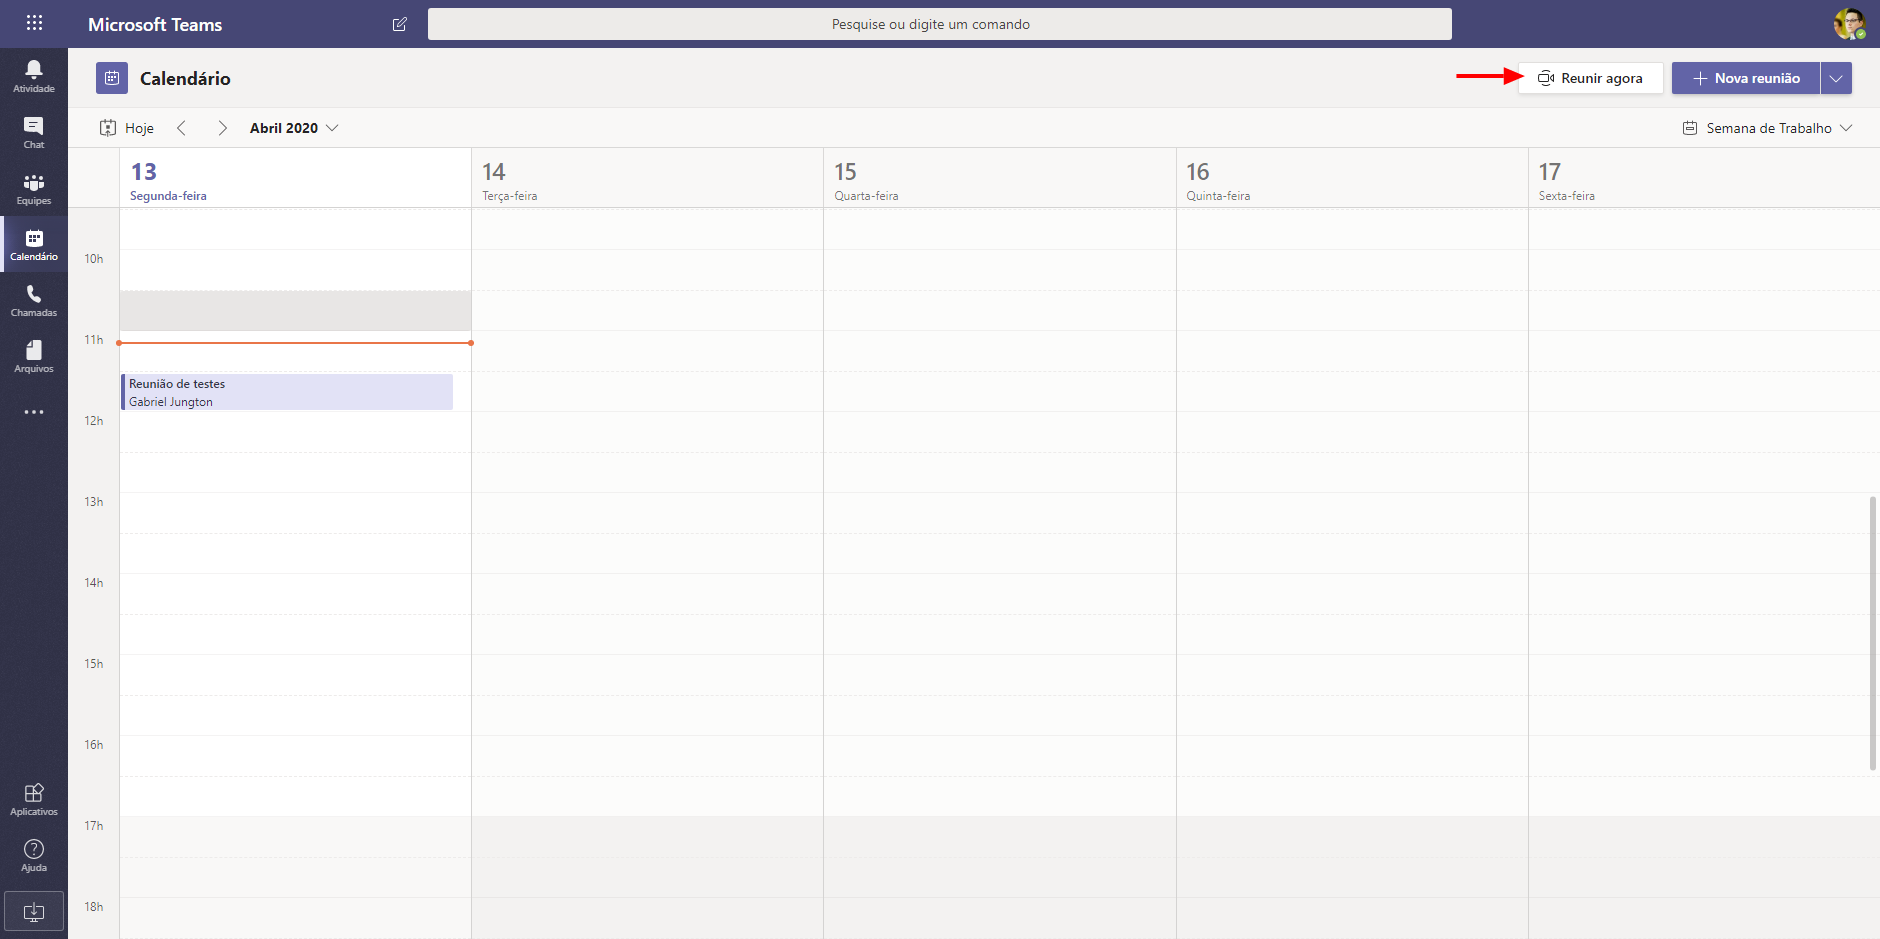The width and height of the screenshot is (1880, 939).
Task: Select day 16 Quinta-feira header
Action: click(x=1352, y=178)
